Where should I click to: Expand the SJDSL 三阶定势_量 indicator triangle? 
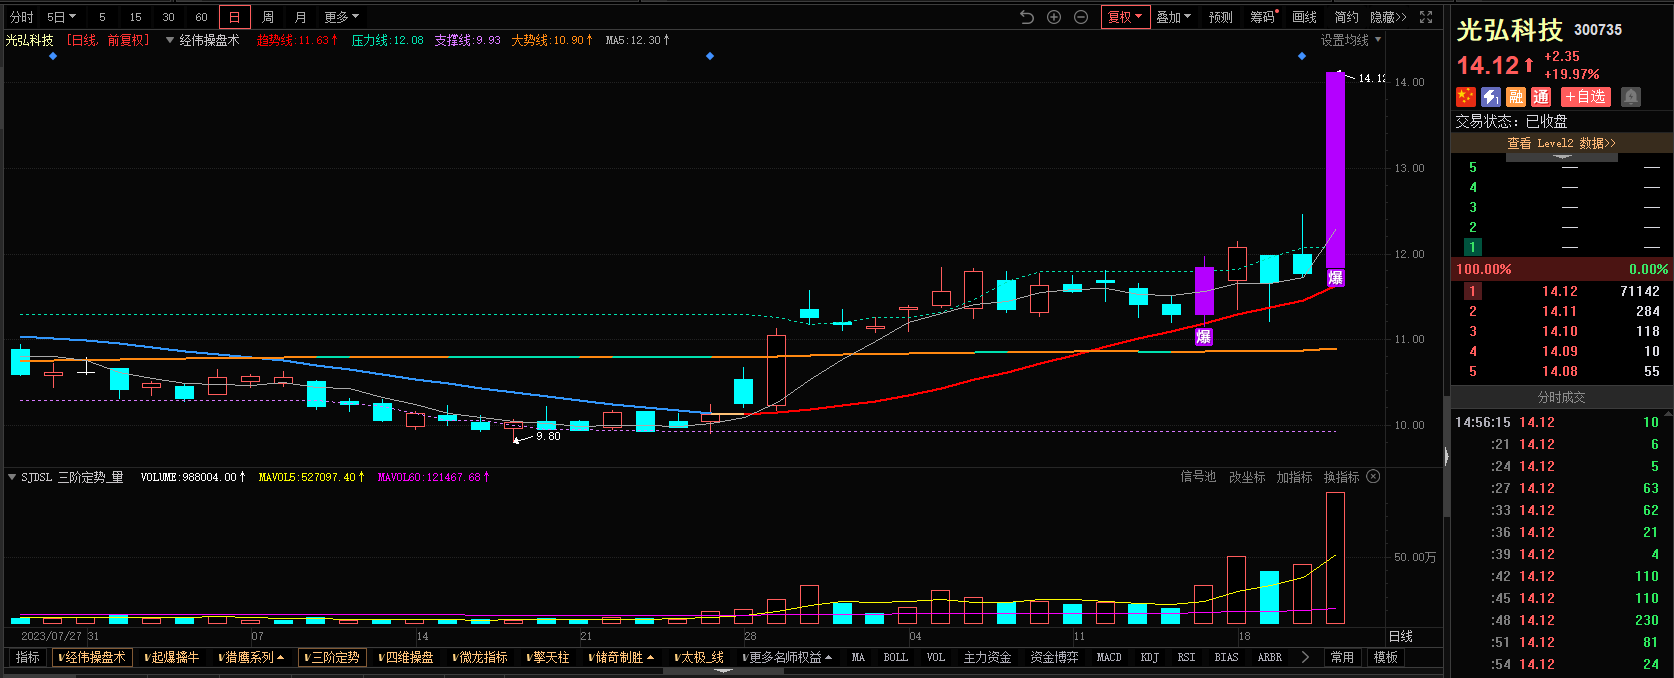(x=11, y=477)
